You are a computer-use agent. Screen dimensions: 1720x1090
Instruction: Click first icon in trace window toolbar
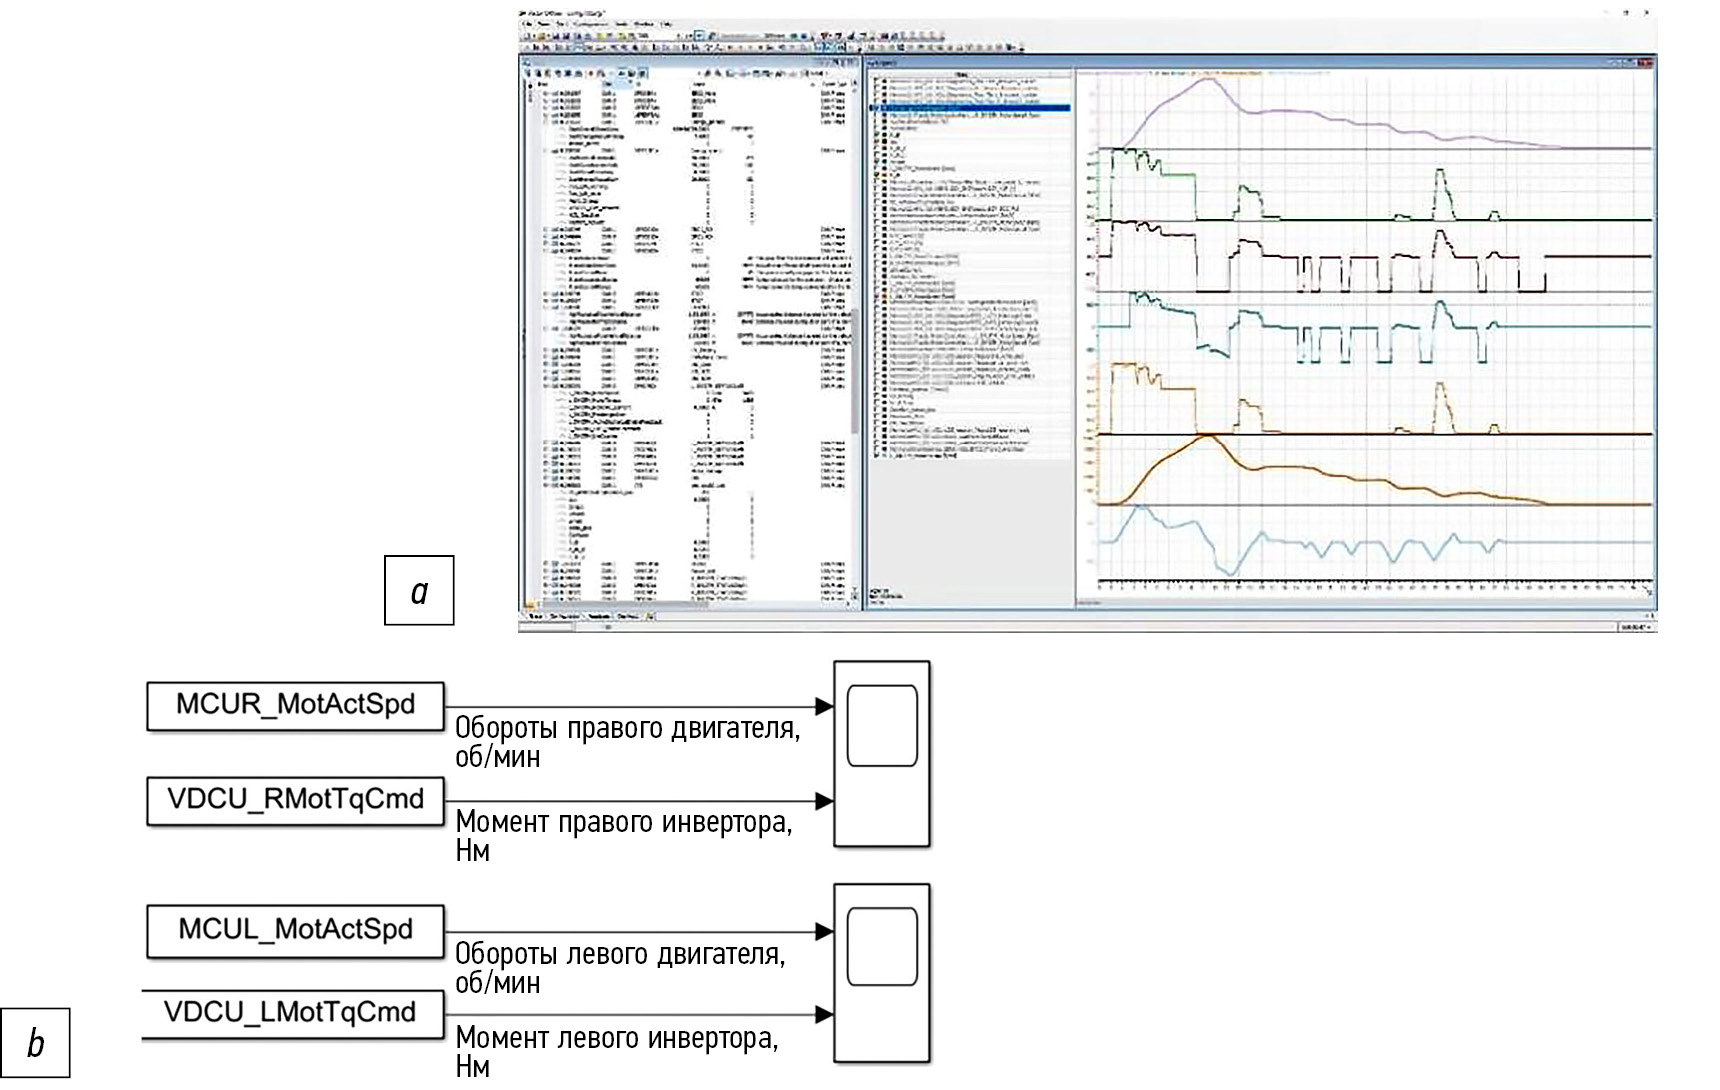(x=530, y=73)
